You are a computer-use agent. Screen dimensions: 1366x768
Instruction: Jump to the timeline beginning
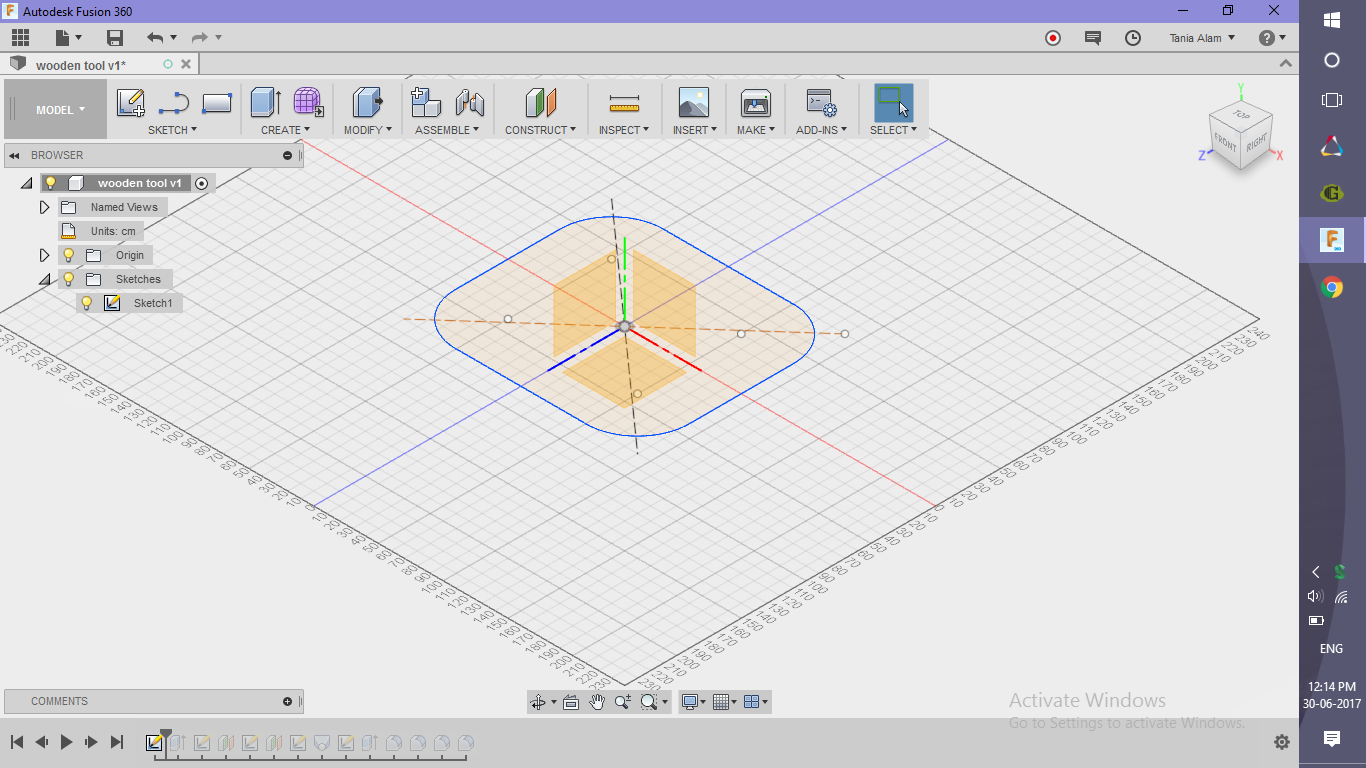pos(17,742)
